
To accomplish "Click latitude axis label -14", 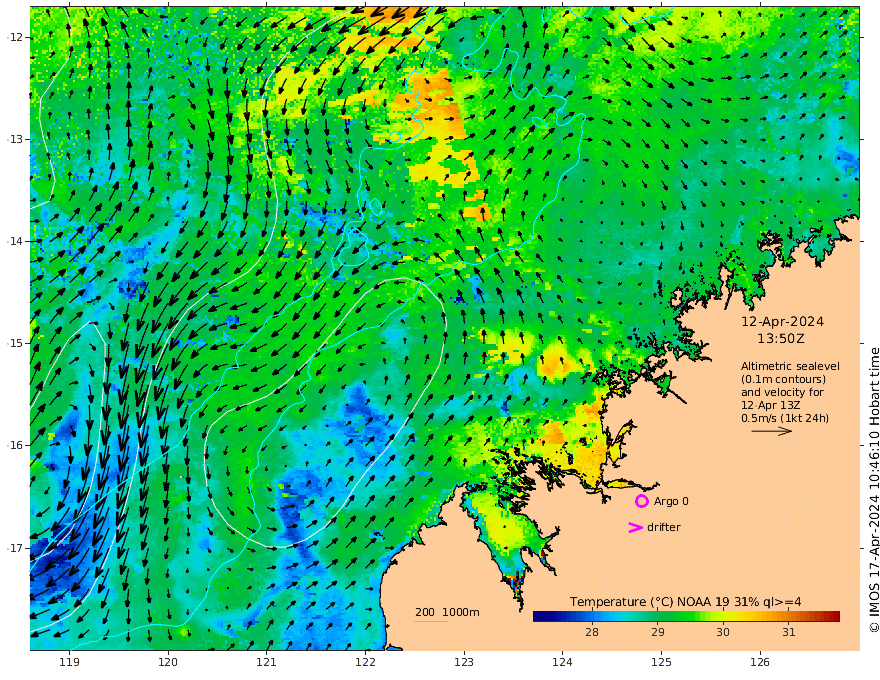I will (15, 241).
